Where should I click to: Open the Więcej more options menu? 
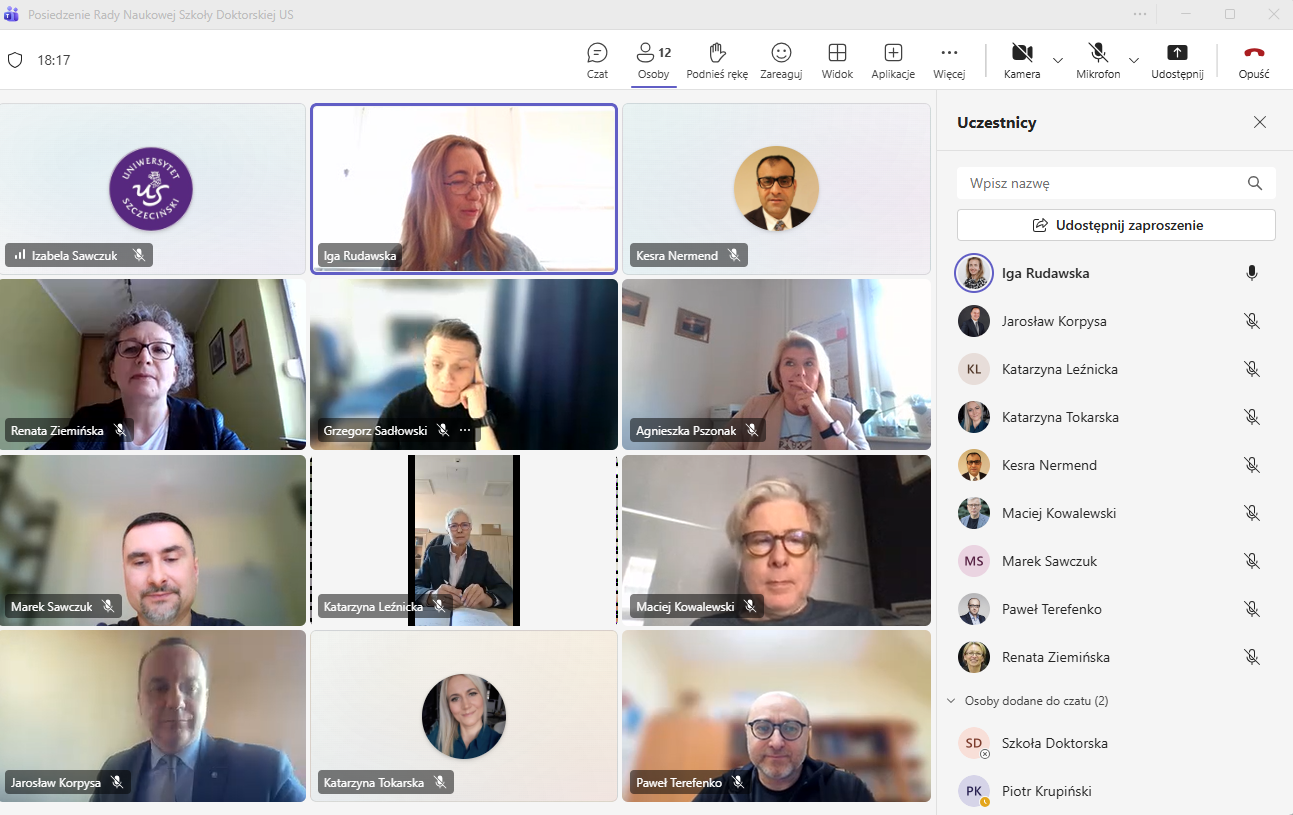tap(949, 60)
